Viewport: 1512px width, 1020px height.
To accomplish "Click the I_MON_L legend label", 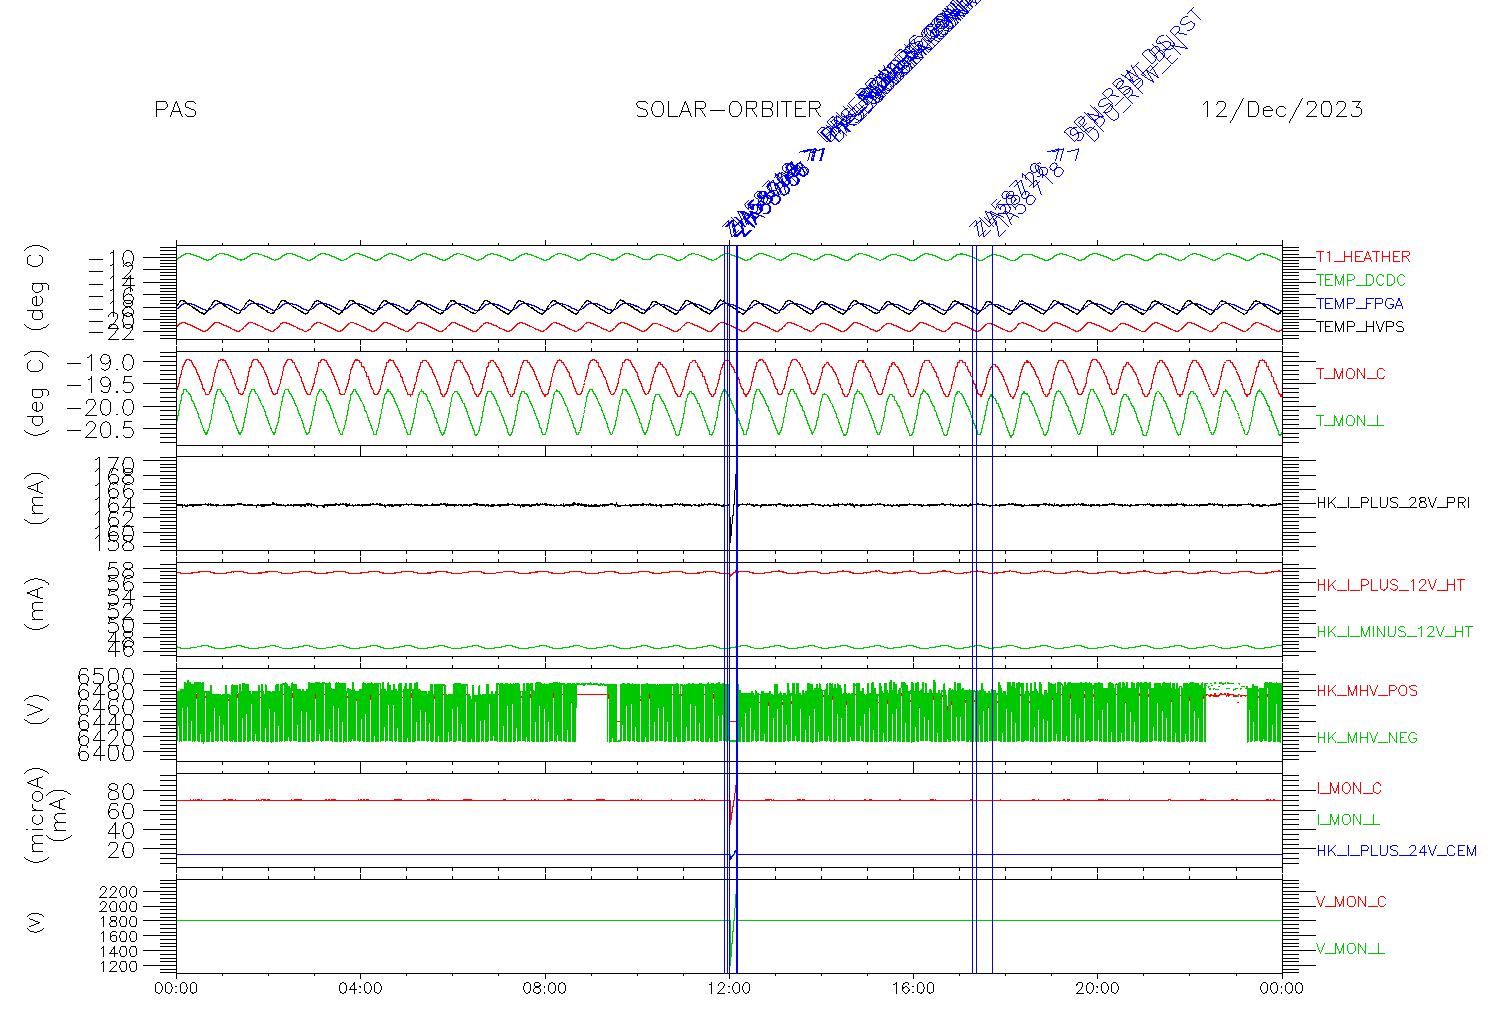I will coord(1348,820).
